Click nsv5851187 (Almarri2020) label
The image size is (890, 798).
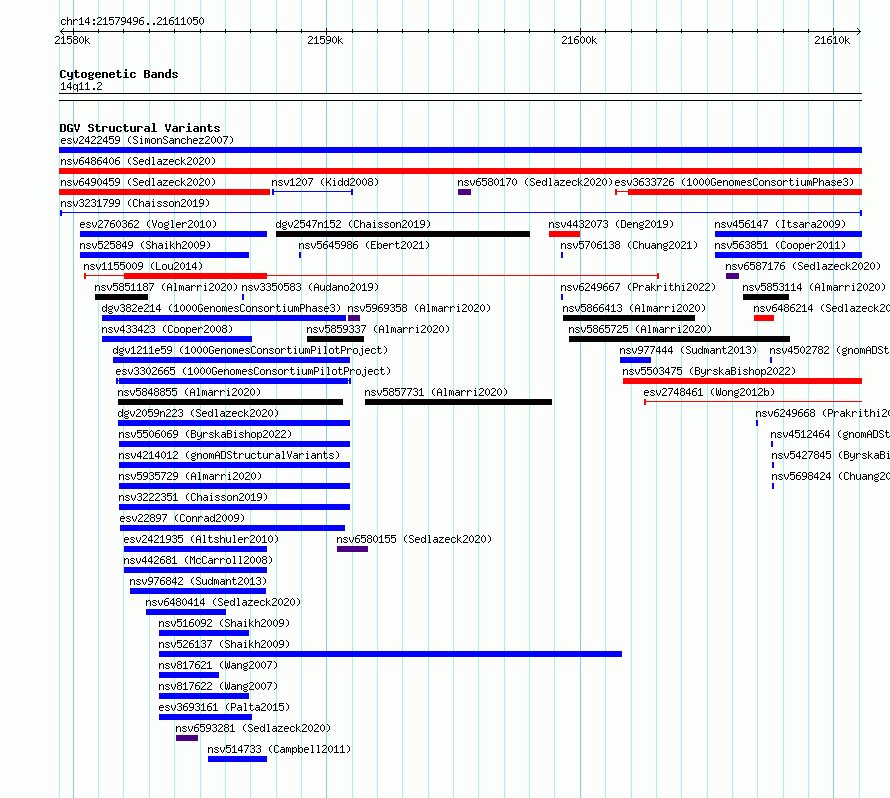pos(166,287)
